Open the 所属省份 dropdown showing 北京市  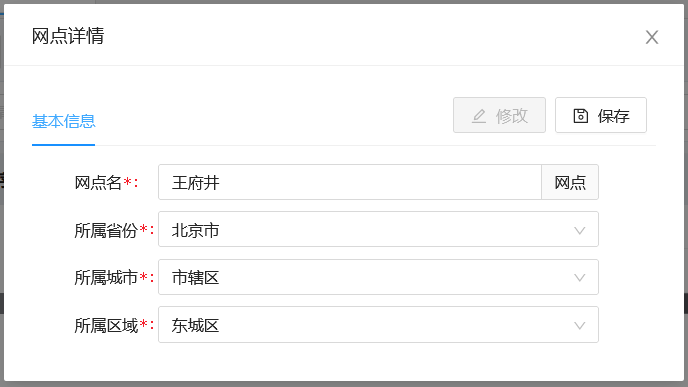[378, 229]
